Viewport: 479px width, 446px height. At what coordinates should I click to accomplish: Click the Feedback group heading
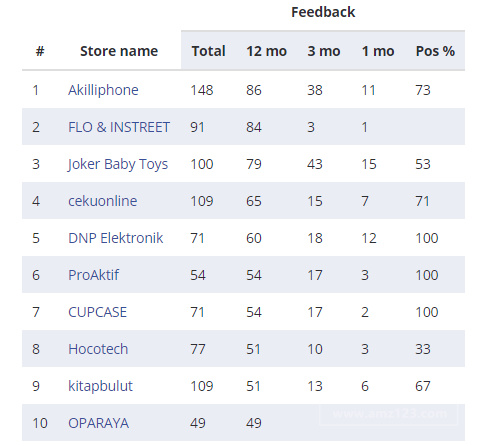323,12
